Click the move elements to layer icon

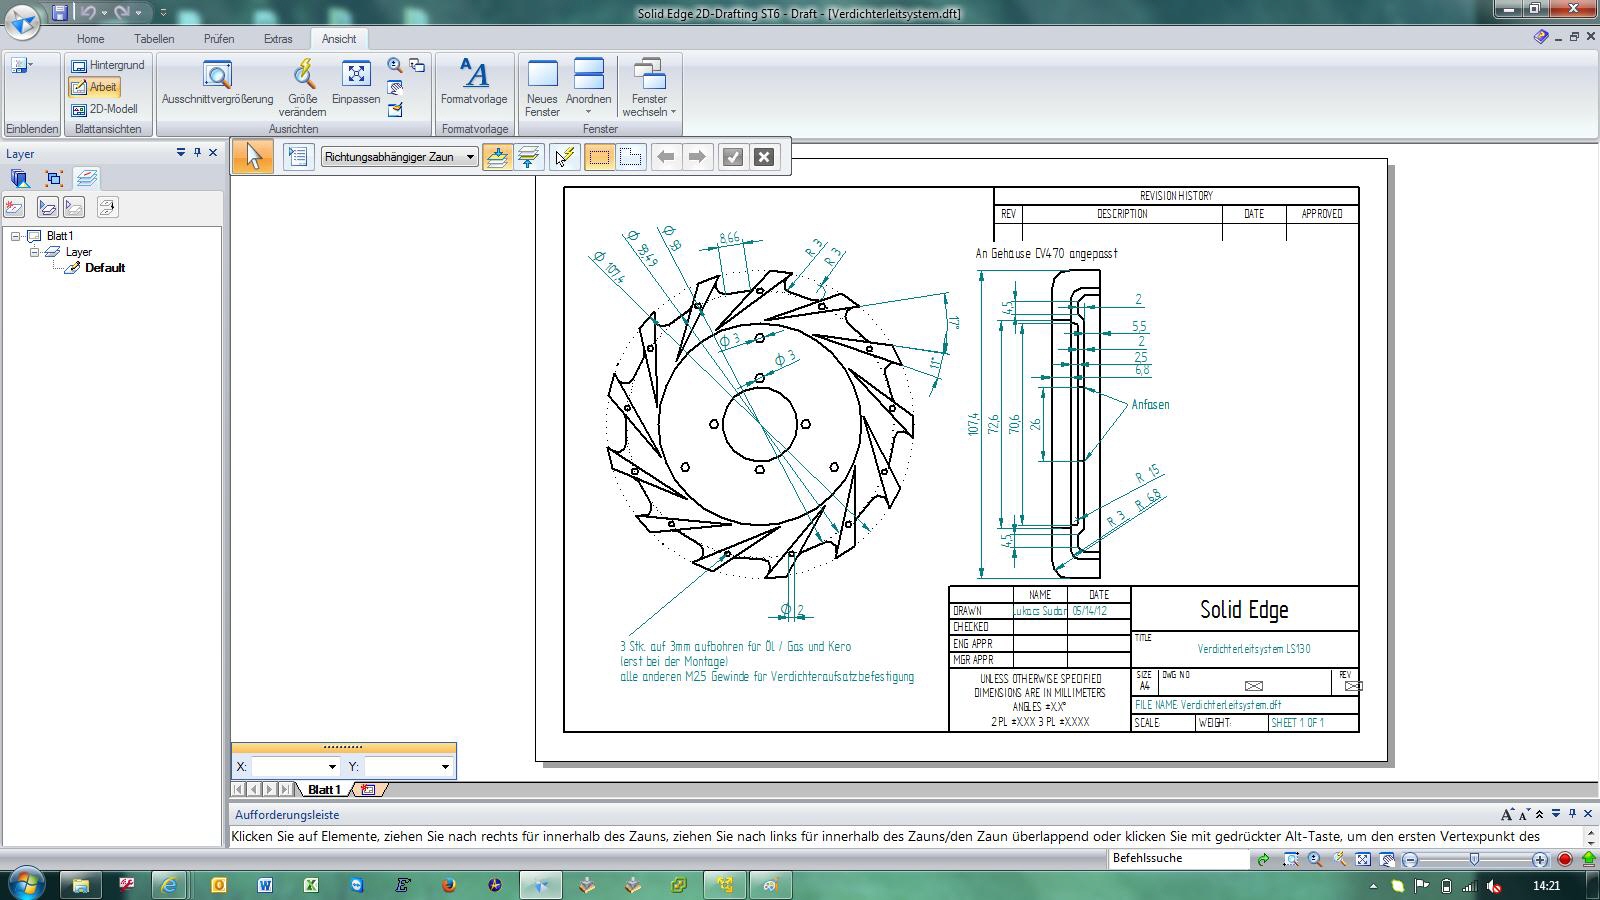click(x=107, y=207)
